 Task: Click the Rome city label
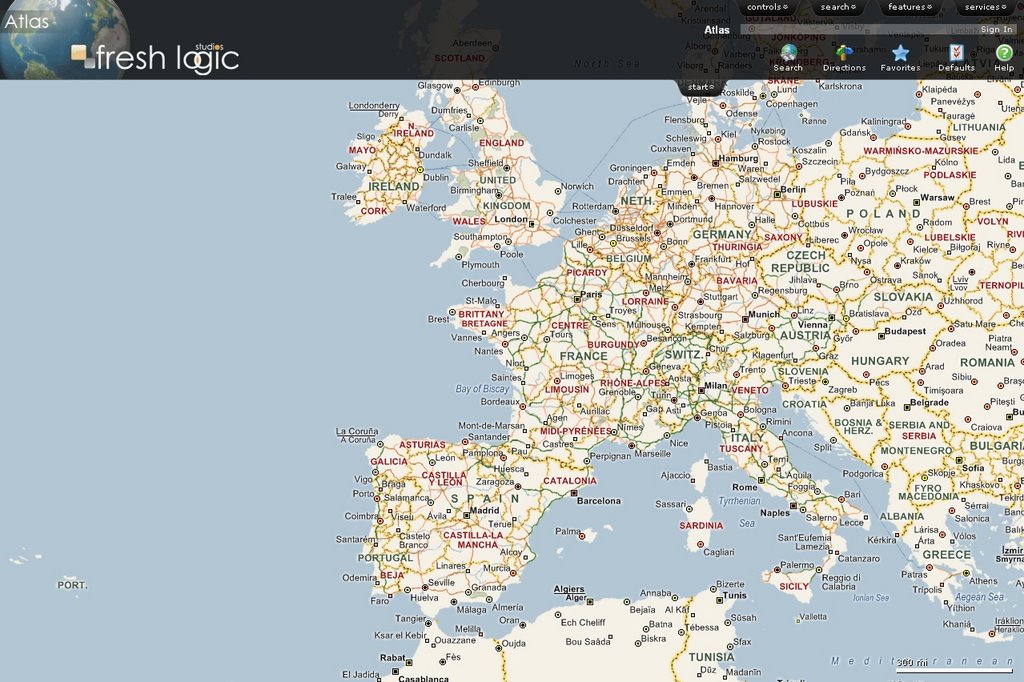[744, 487]
